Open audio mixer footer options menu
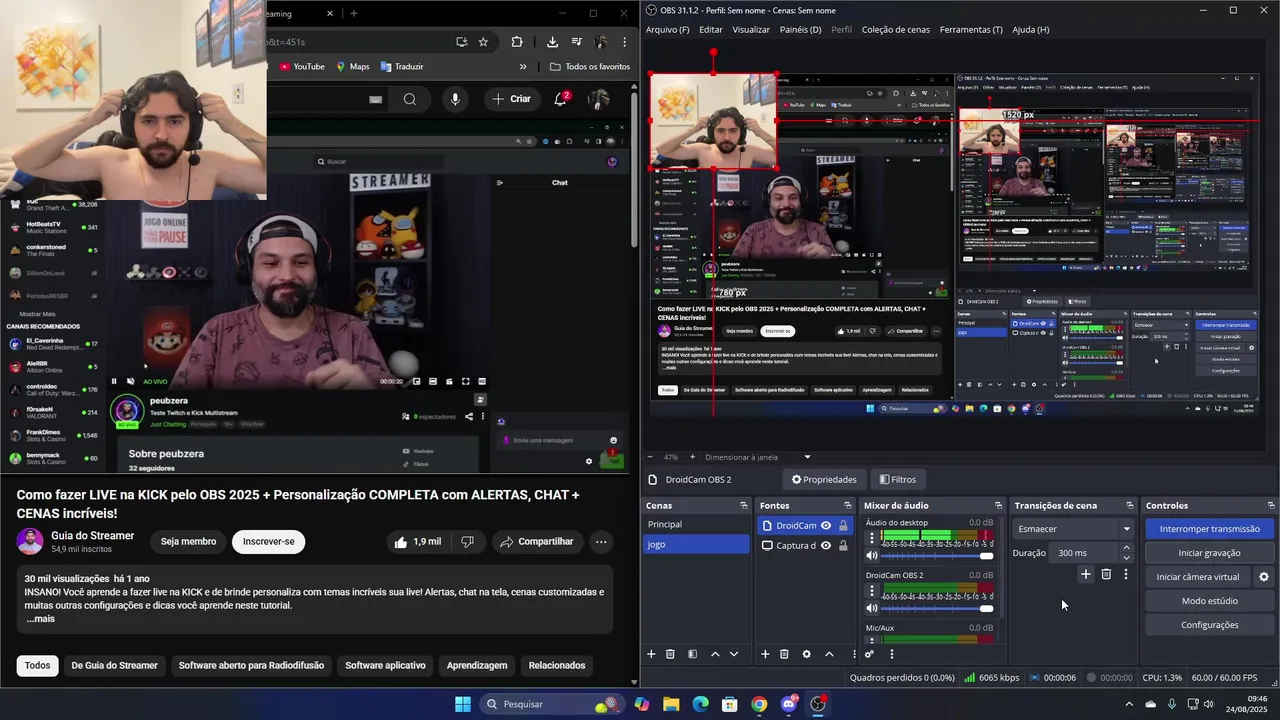The height and width of the screenshot is (720, 1280). 892,654
